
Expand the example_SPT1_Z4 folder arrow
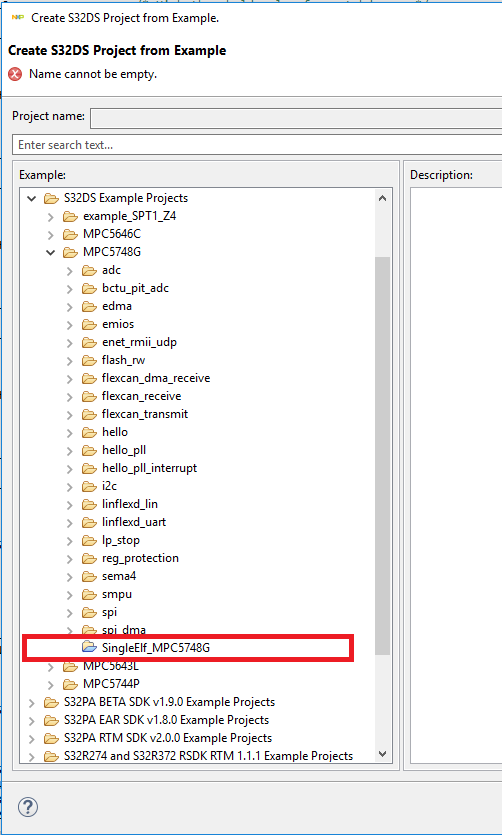51,217
